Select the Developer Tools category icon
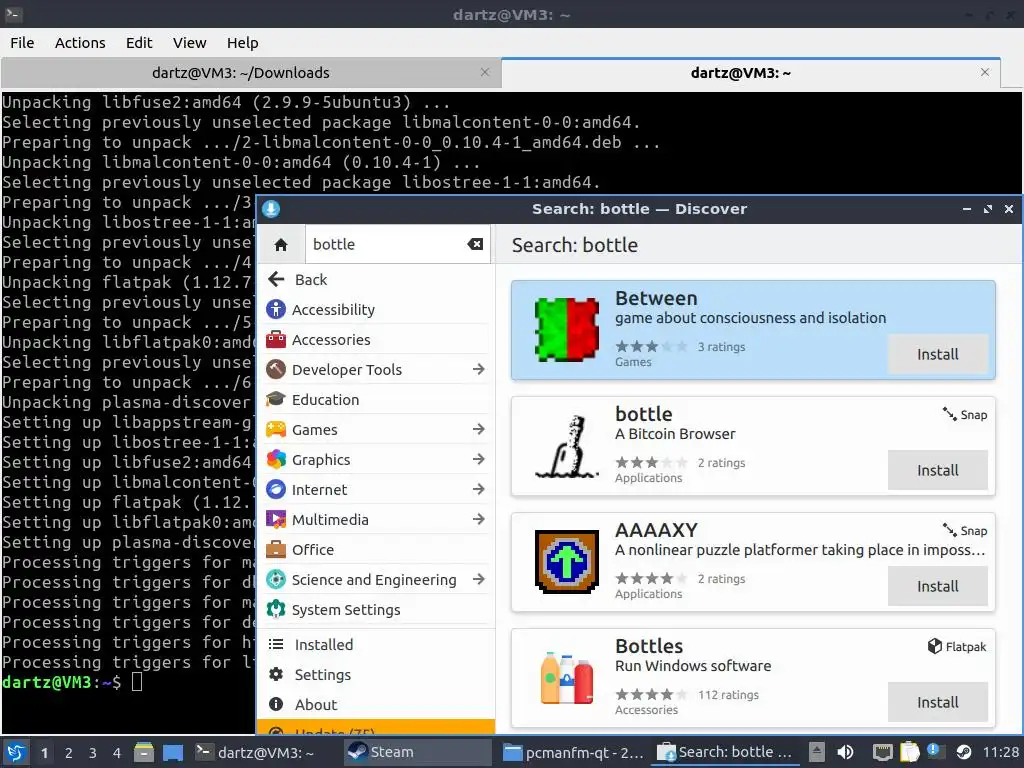This screenshot has height=768, width=1024. 276,370
